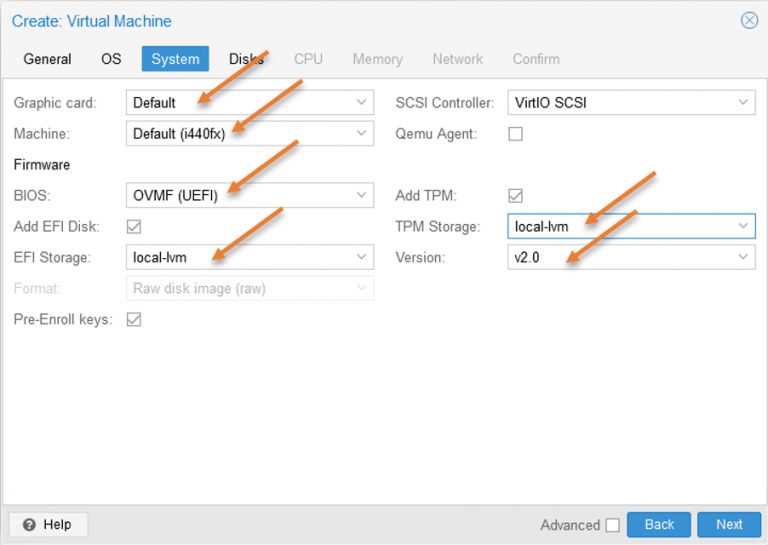Open the Machine type dropdown

click(x=361, y=133)
